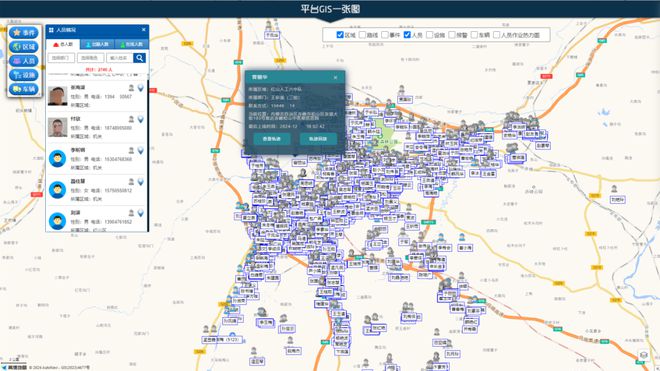Uncheck the 区域 layer checkbox
The width and height of the screenshot is (660, 371).
[340, 35]
